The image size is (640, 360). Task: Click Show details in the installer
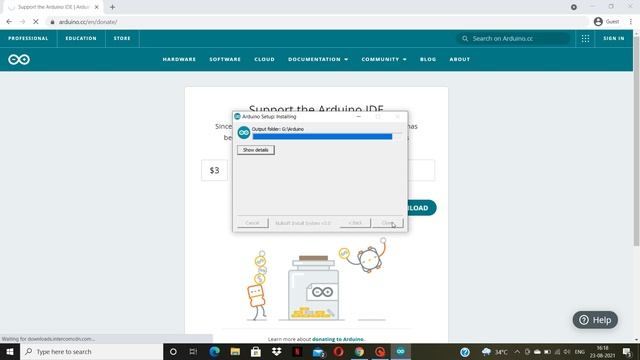256,150
